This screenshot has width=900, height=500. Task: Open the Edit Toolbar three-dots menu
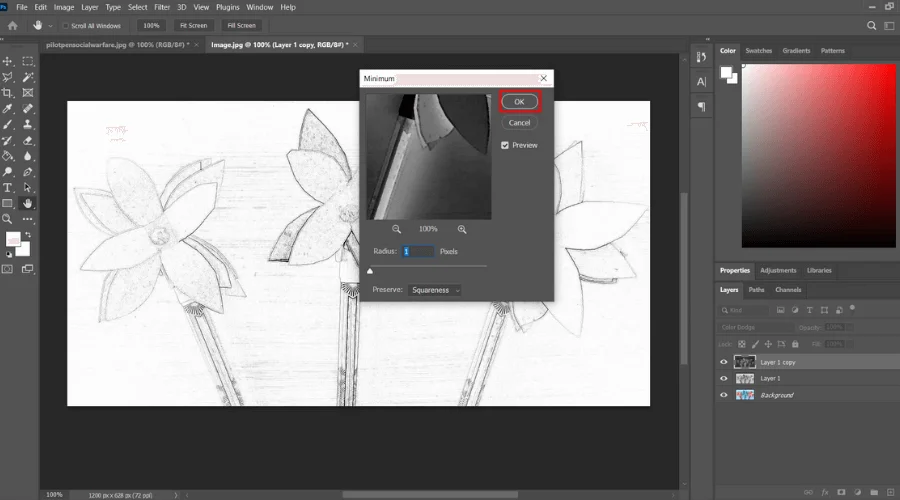pyautogui.click(x=28, y=219)
